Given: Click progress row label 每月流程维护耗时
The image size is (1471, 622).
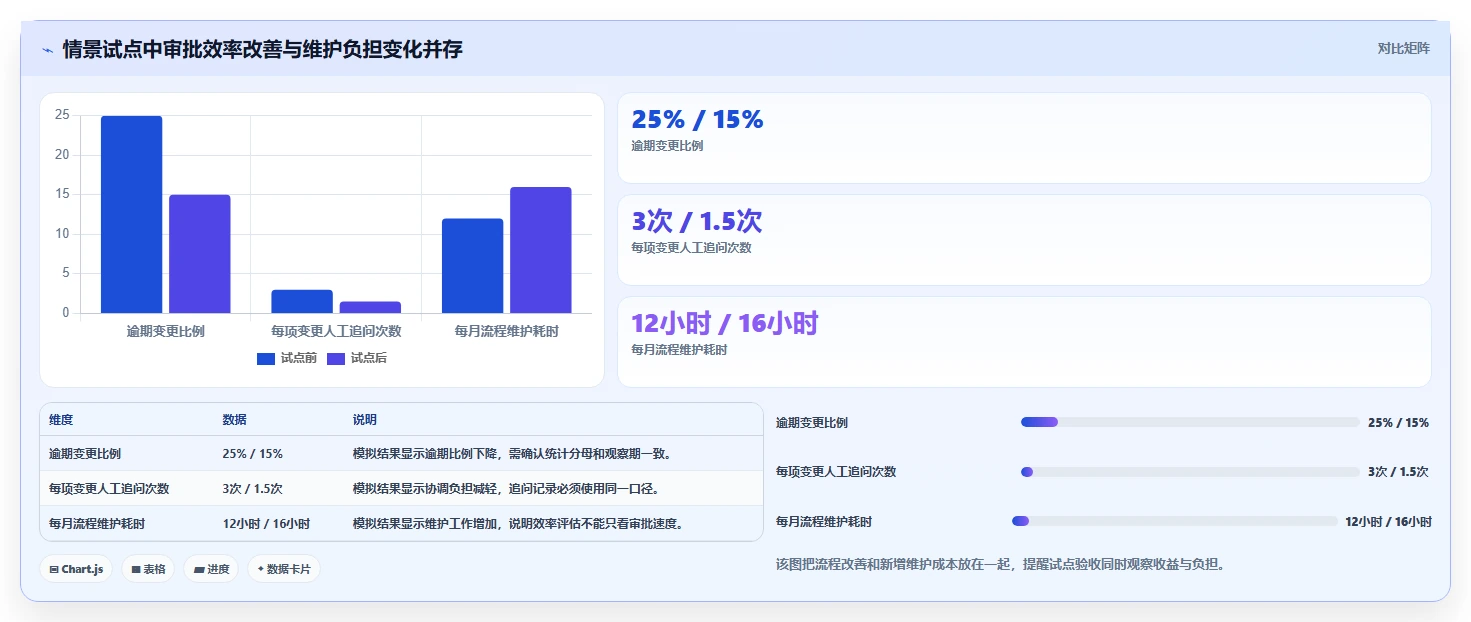Looking at the screenshot, I should (x=824, y=522).
